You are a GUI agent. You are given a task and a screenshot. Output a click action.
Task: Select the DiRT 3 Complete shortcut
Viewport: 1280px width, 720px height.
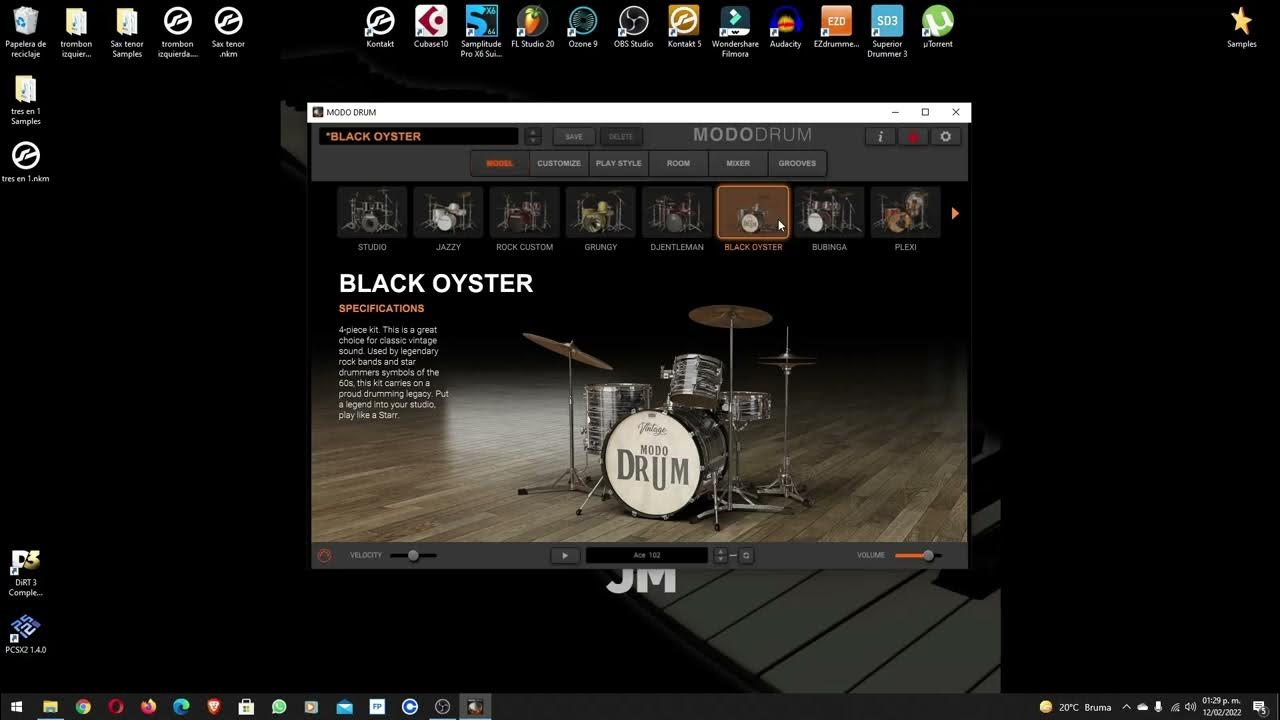(x=25, y=573)
